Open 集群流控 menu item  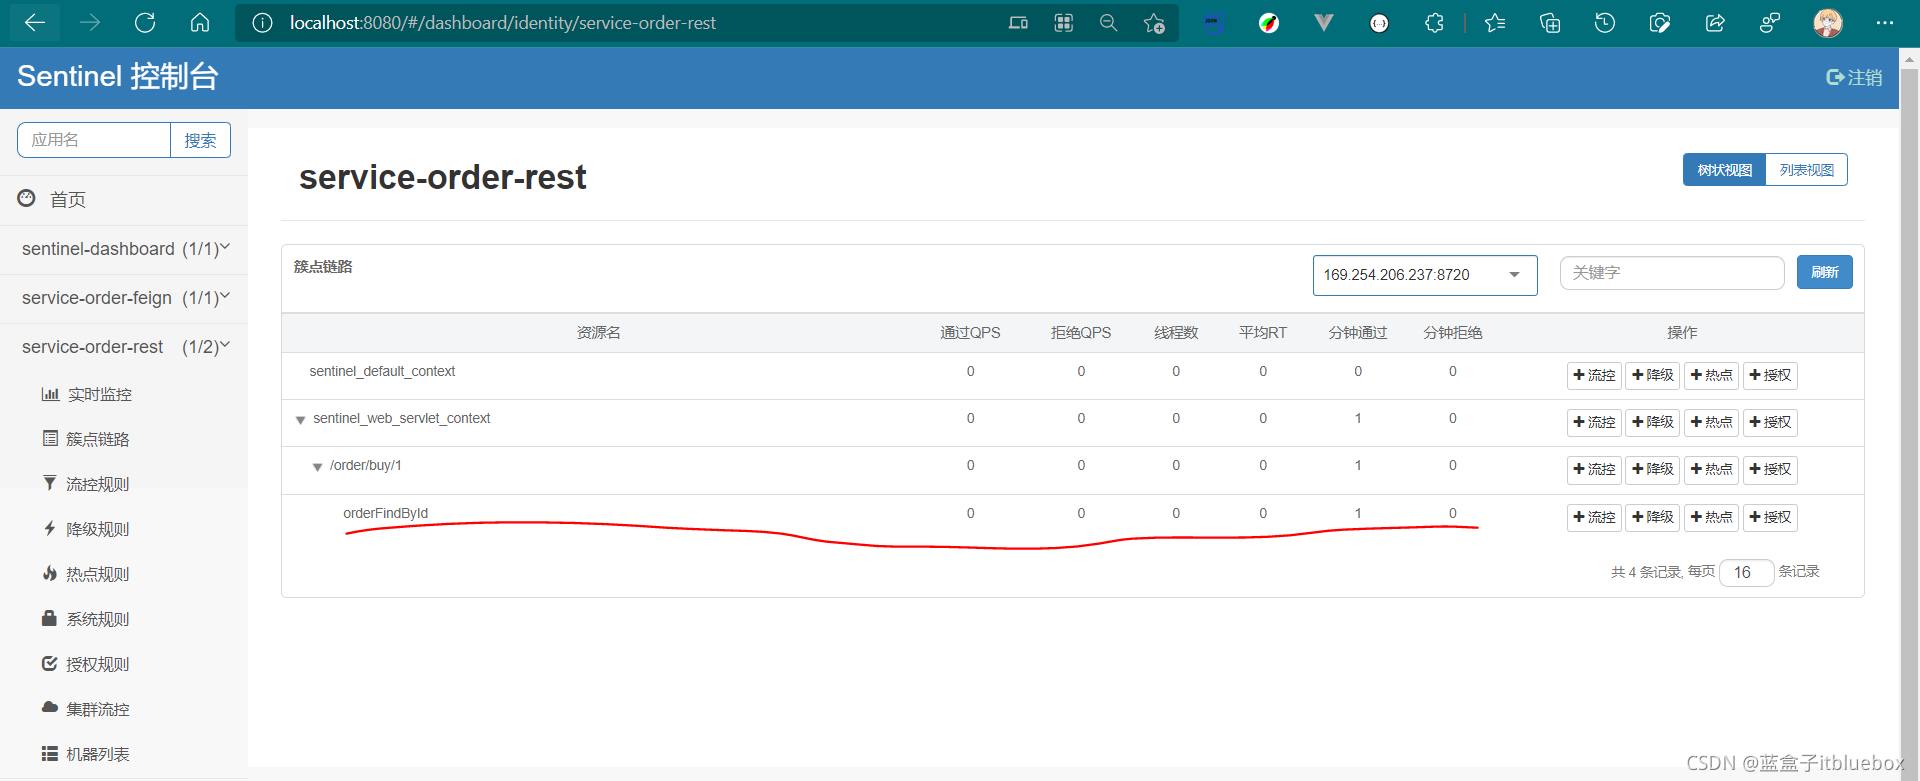point(86,709)
